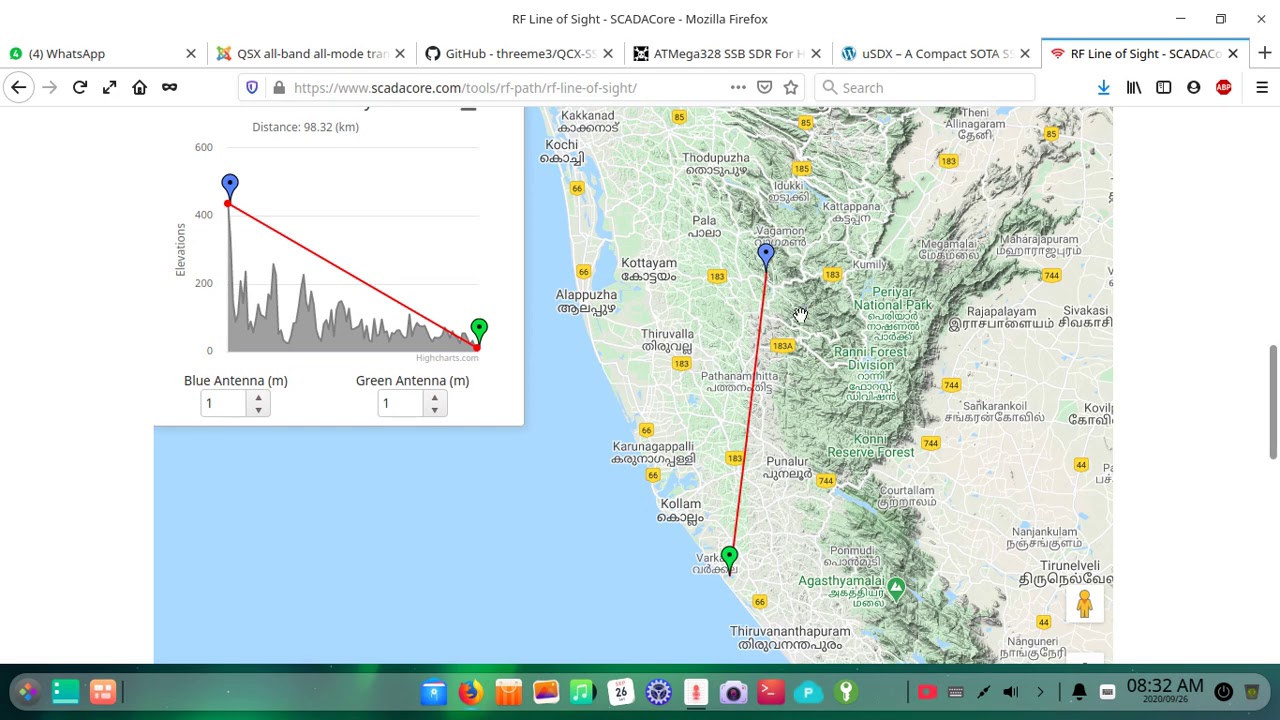
Task: Open the power button in tray
Action: (x=1224, y=692)
